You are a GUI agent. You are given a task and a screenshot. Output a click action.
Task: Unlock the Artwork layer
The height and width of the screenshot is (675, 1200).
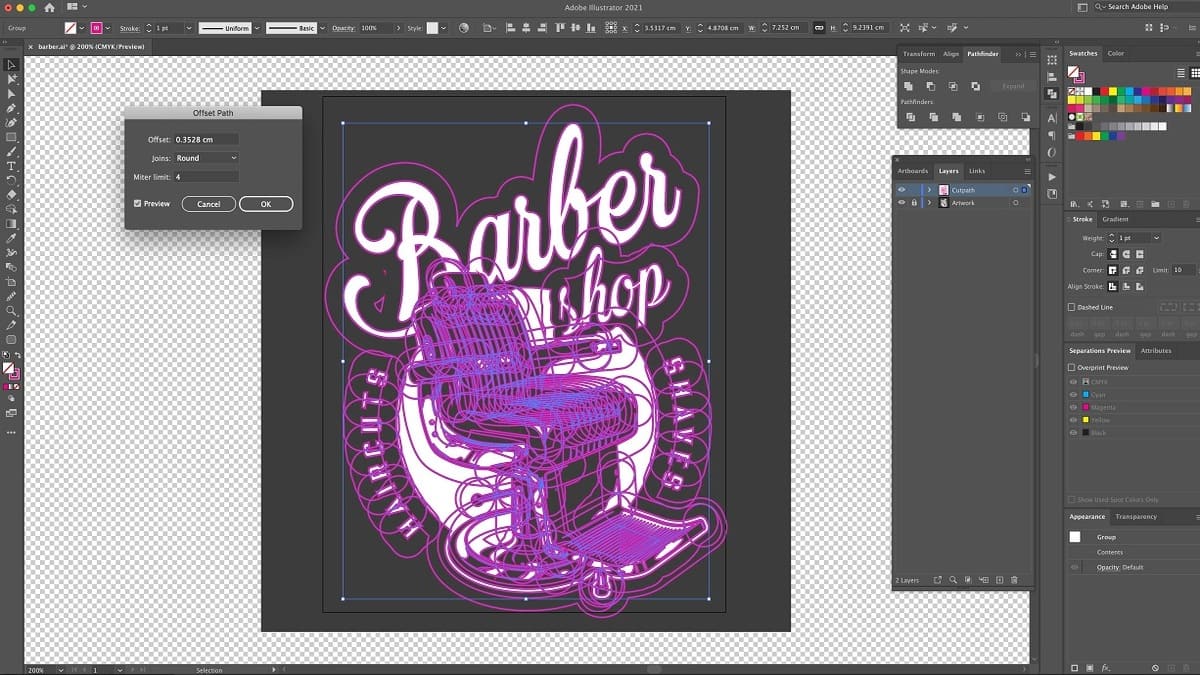click(915, 202)
